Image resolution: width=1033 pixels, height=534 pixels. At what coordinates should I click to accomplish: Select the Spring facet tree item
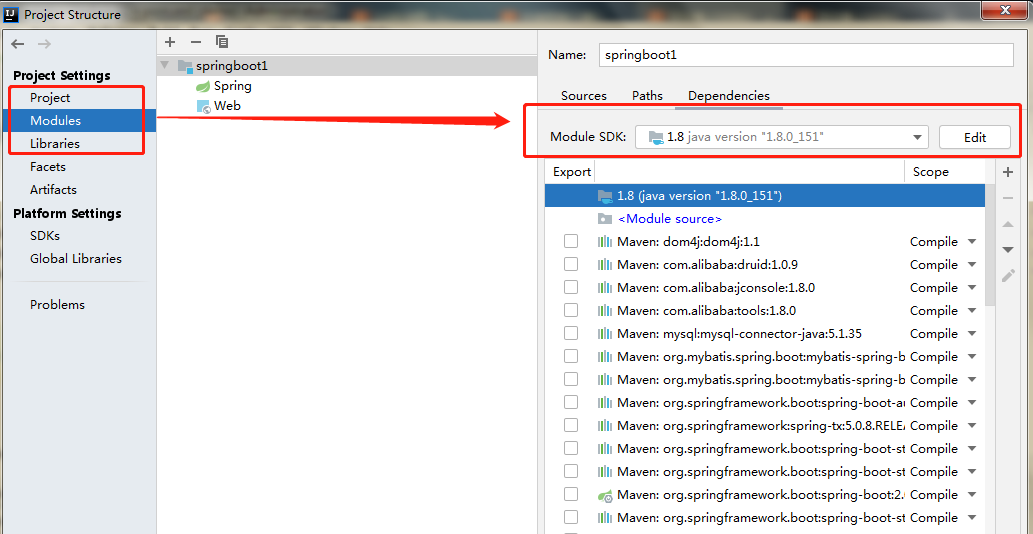click(x=233, y=86)
